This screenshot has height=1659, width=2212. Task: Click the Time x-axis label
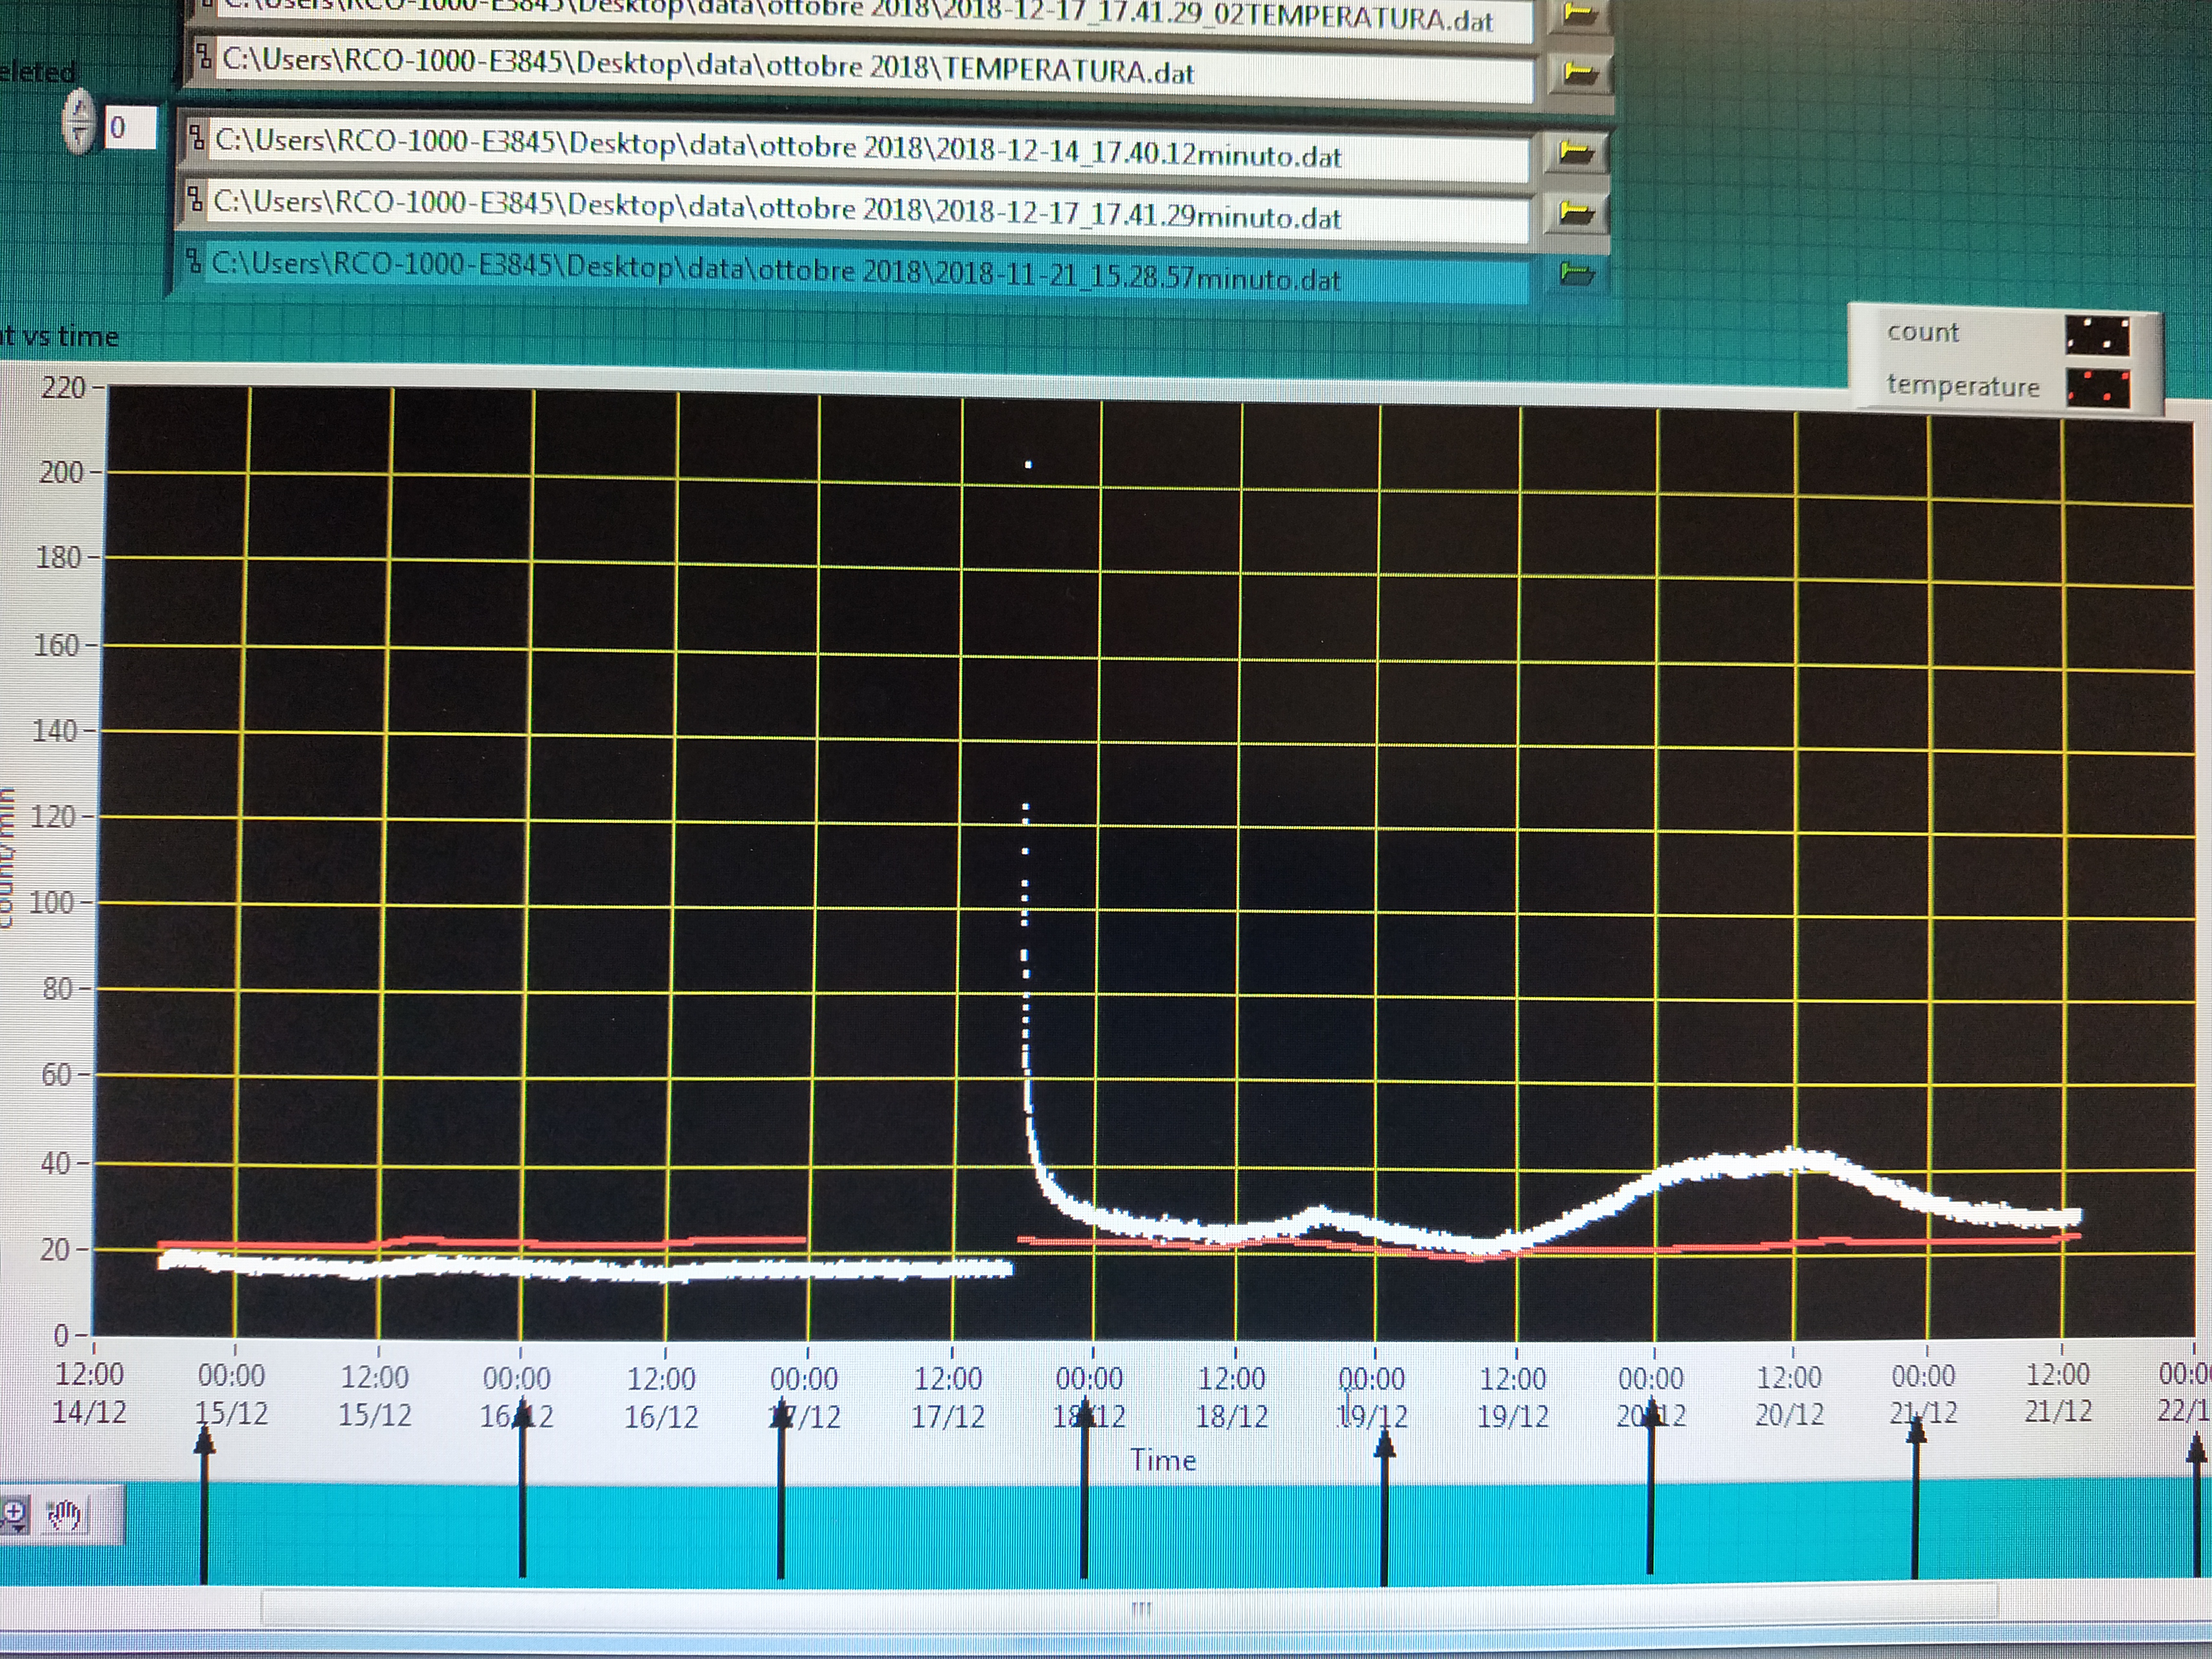point(1163,1460)
